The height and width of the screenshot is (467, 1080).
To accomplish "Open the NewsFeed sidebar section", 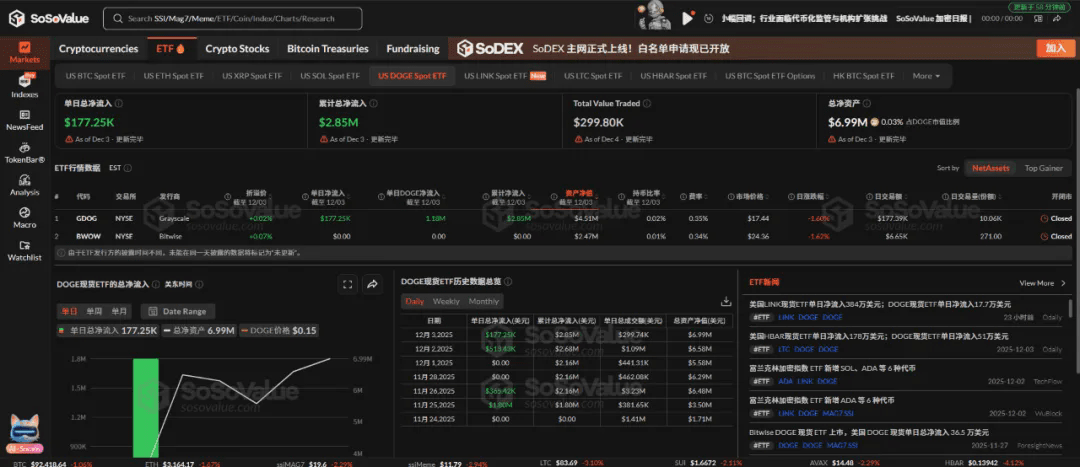I will pyautogui.click(x=24, y=120).
